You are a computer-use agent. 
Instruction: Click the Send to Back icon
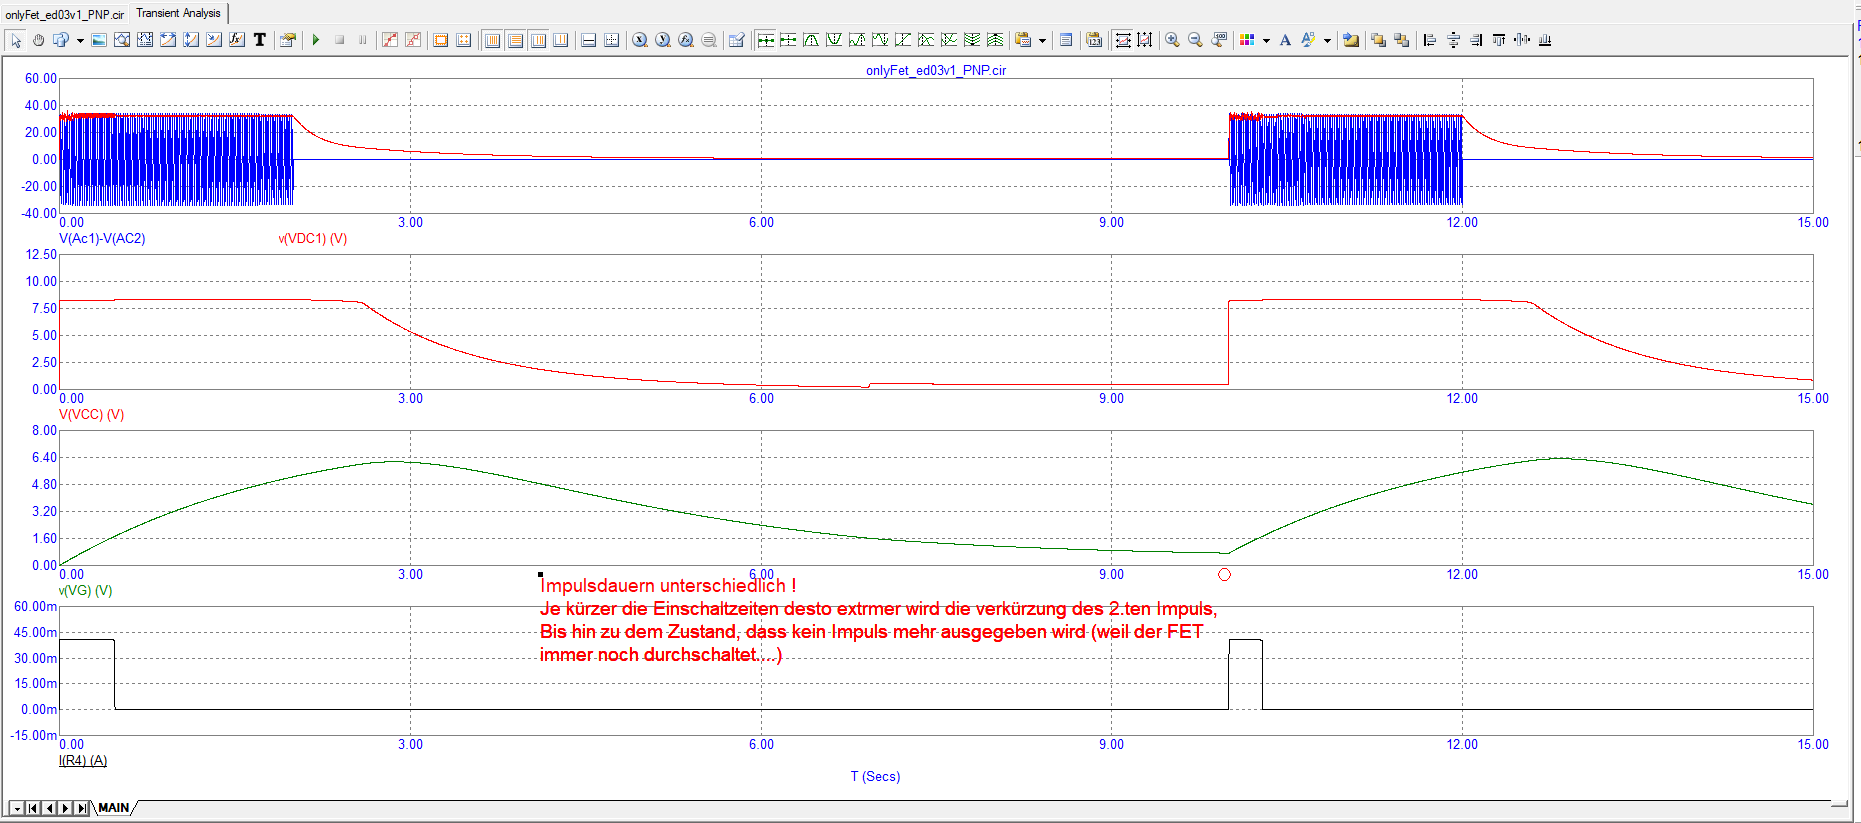tap(1402, 40)
